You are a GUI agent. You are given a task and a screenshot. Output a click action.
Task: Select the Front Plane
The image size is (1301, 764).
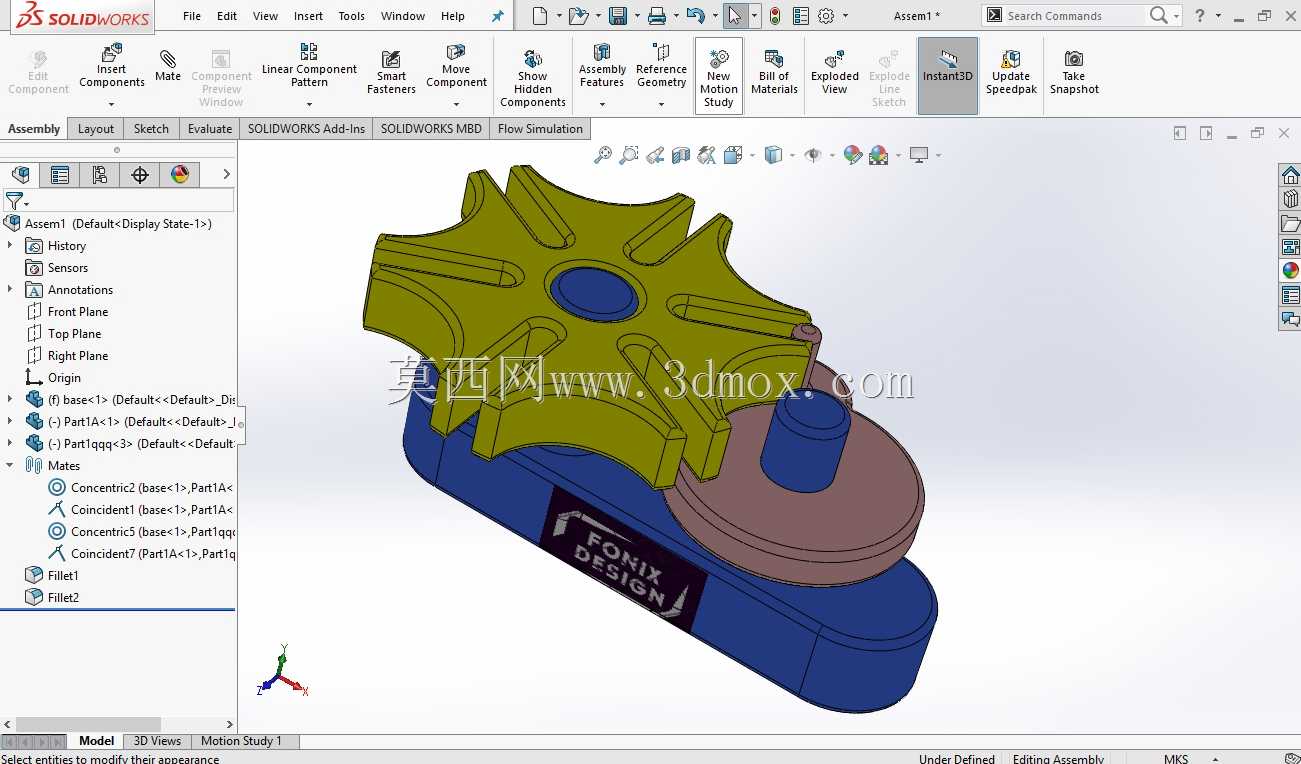click(78, 311)
